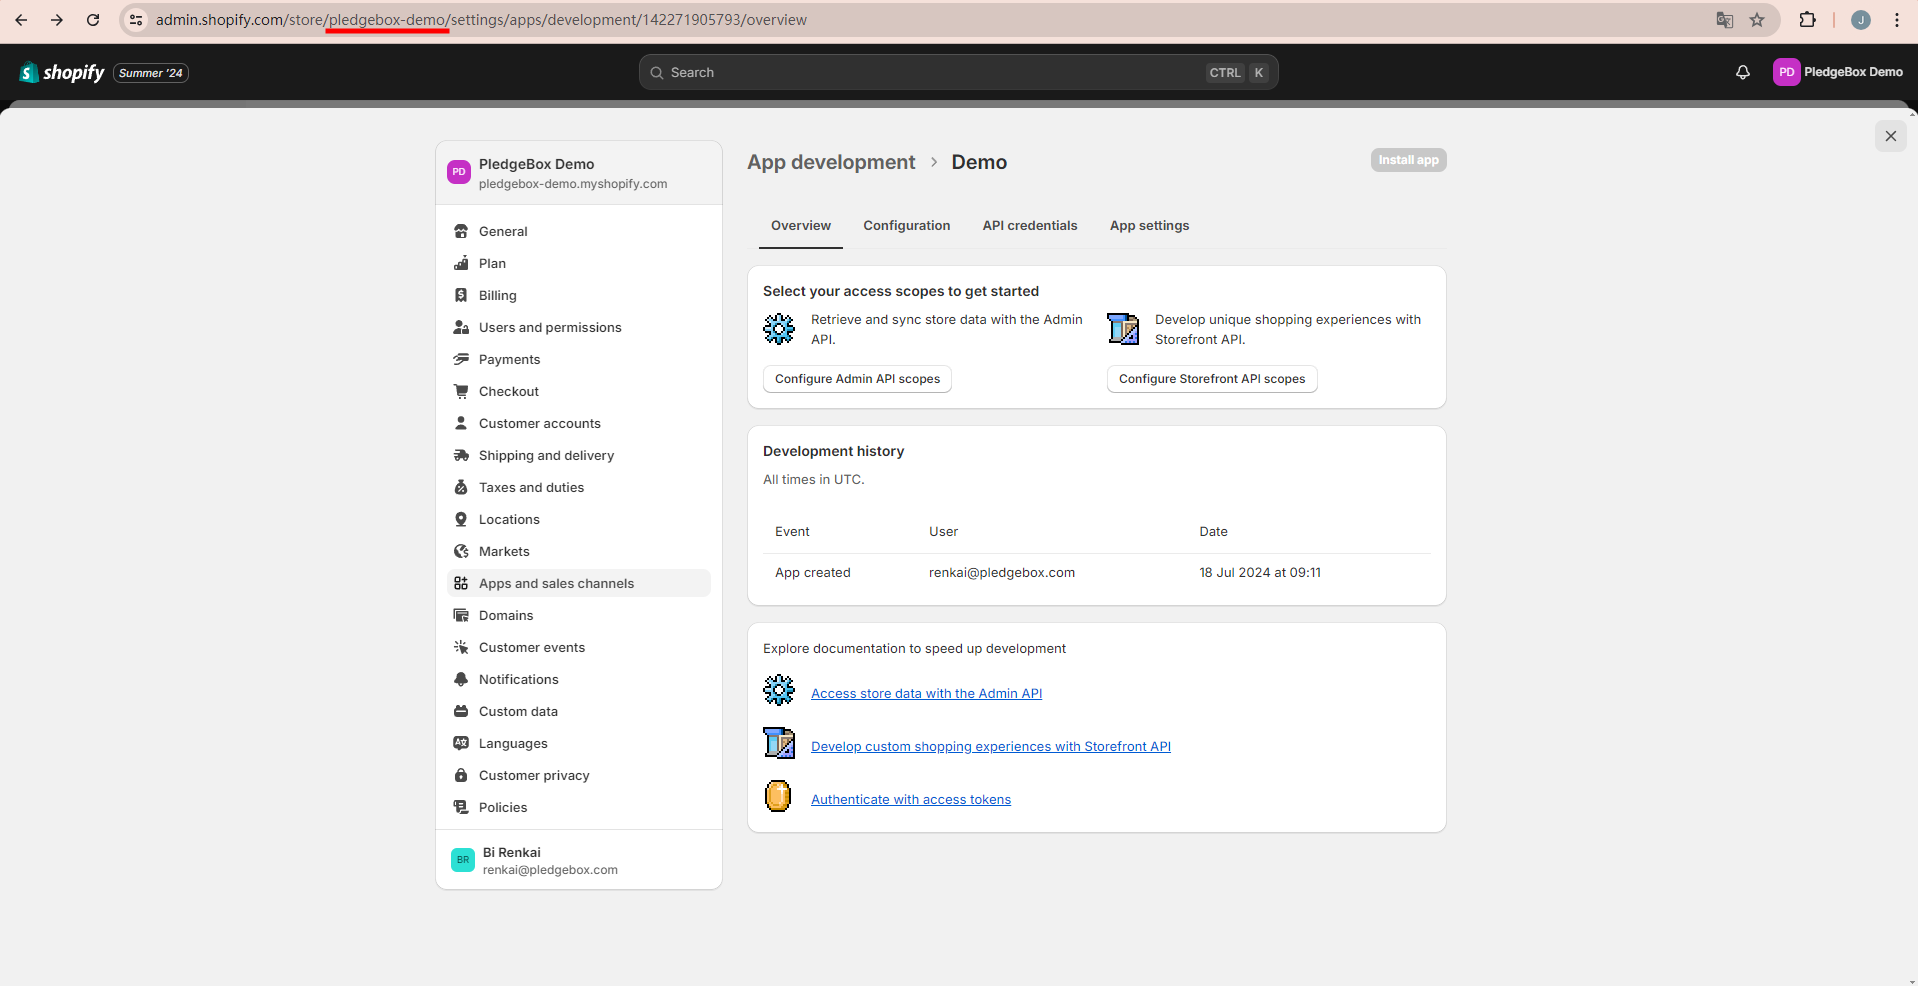Open Plan settings
Screen dimensions: 1918x986
point(579,263)
